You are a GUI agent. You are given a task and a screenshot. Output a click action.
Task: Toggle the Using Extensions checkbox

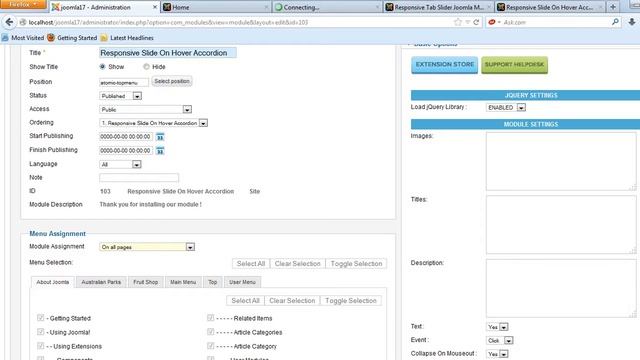(x=40, y=346)
